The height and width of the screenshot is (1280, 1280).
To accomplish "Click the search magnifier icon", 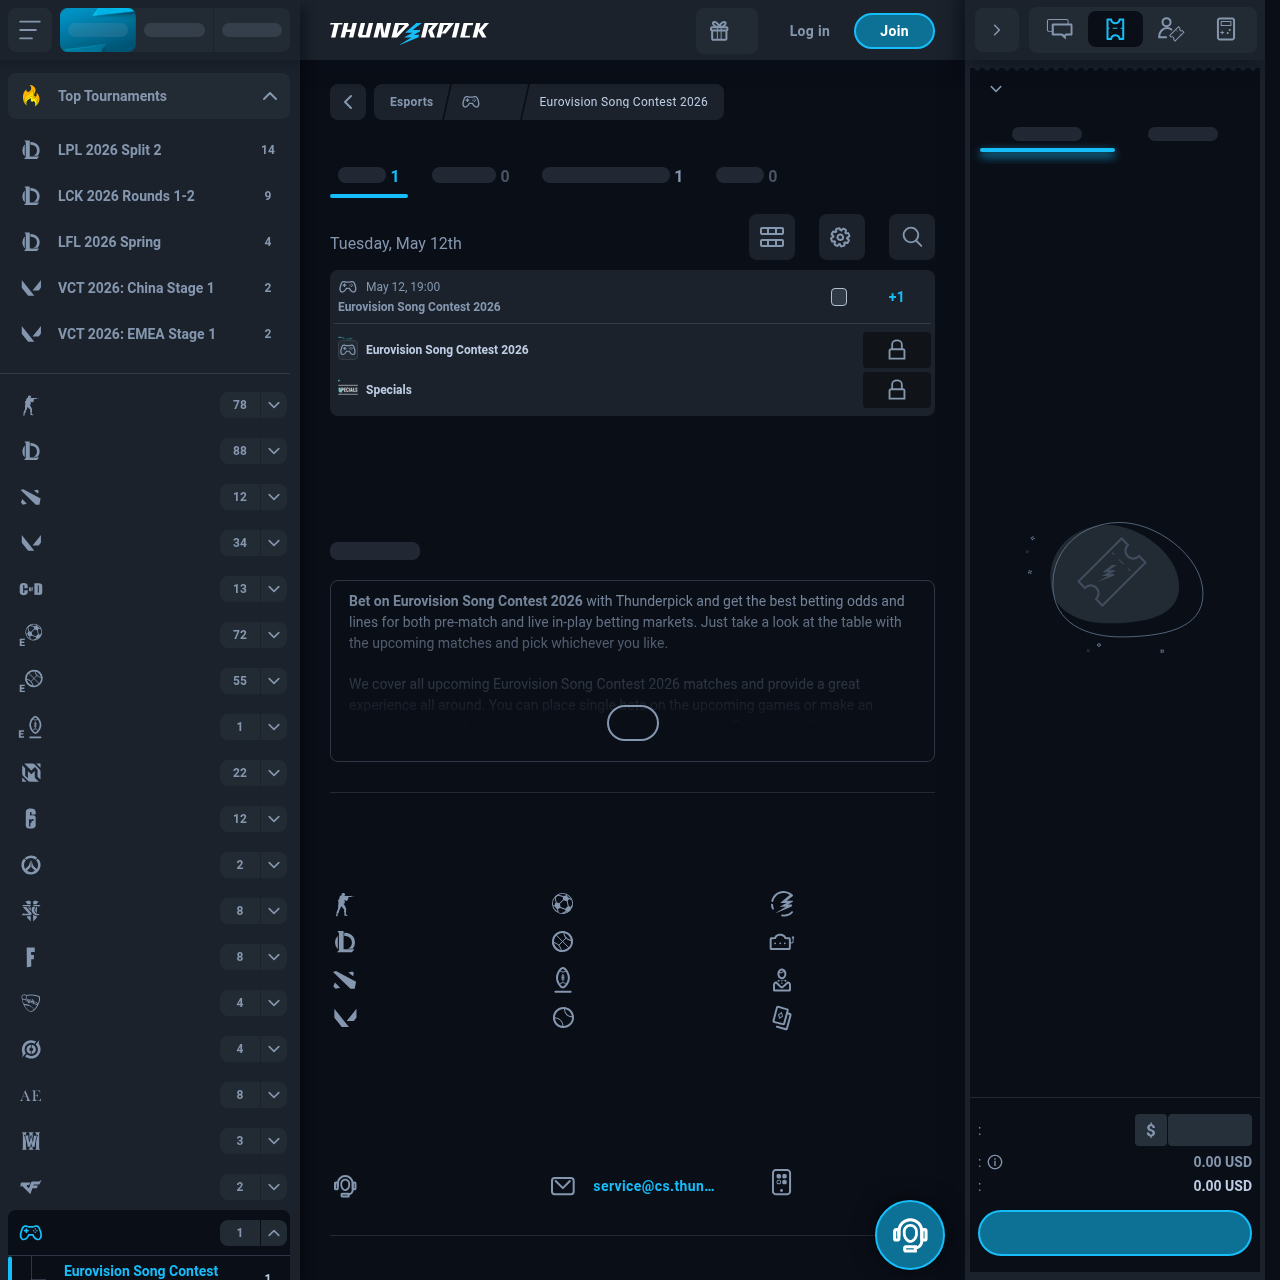I will pyautogui.click(x=912, y=237).
